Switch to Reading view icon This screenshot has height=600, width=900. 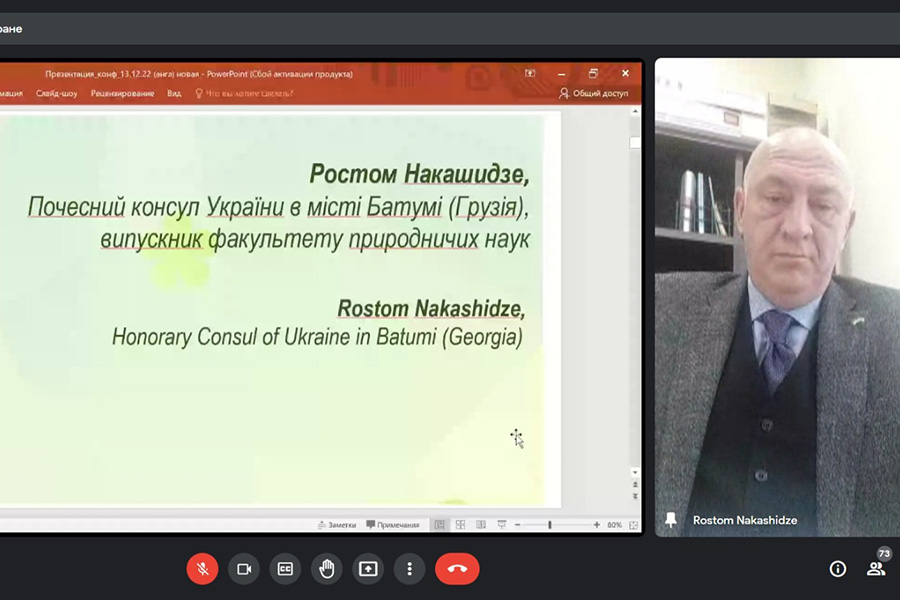click(481, 525)
